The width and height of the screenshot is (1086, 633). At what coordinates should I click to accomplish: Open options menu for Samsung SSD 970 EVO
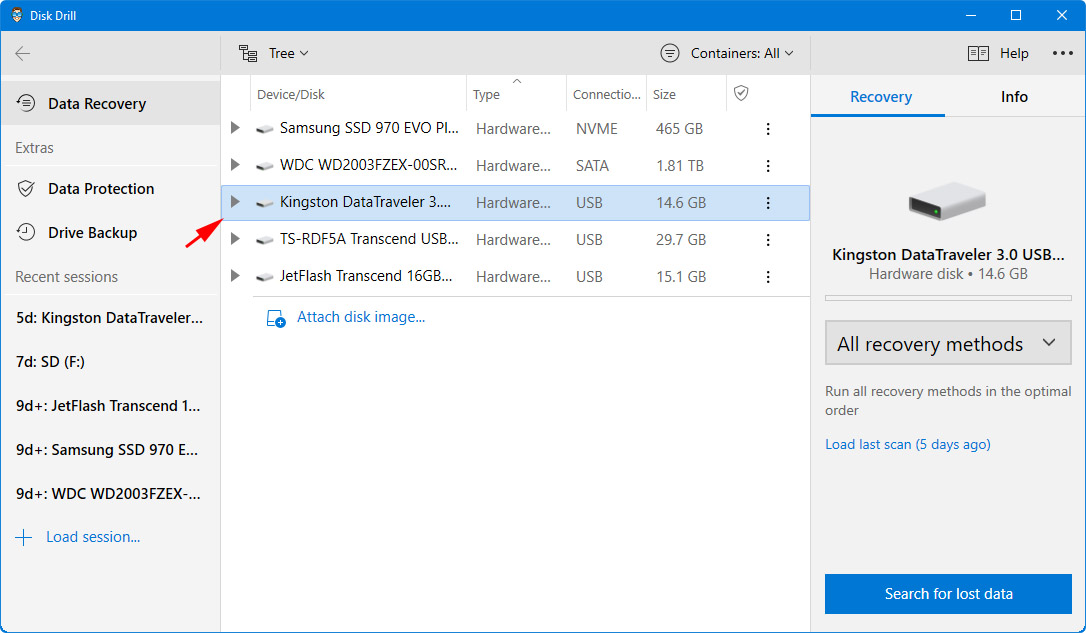tap(768, 129)
